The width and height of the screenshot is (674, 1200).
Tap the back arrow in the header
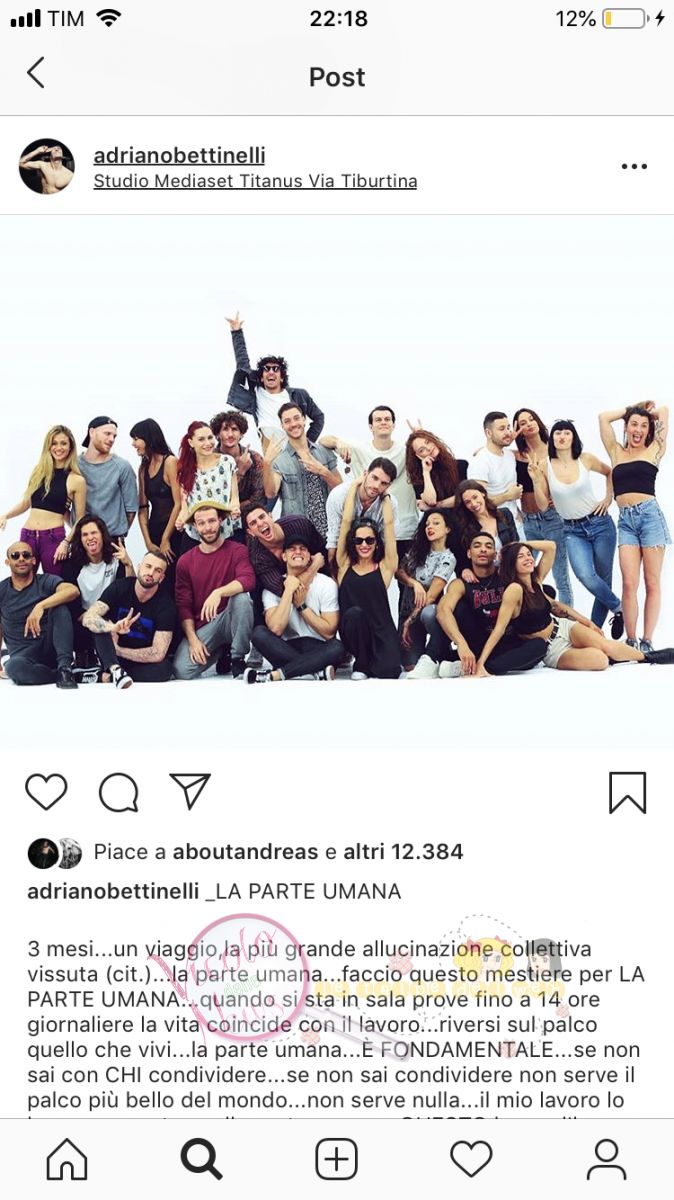tap(36, 73)
